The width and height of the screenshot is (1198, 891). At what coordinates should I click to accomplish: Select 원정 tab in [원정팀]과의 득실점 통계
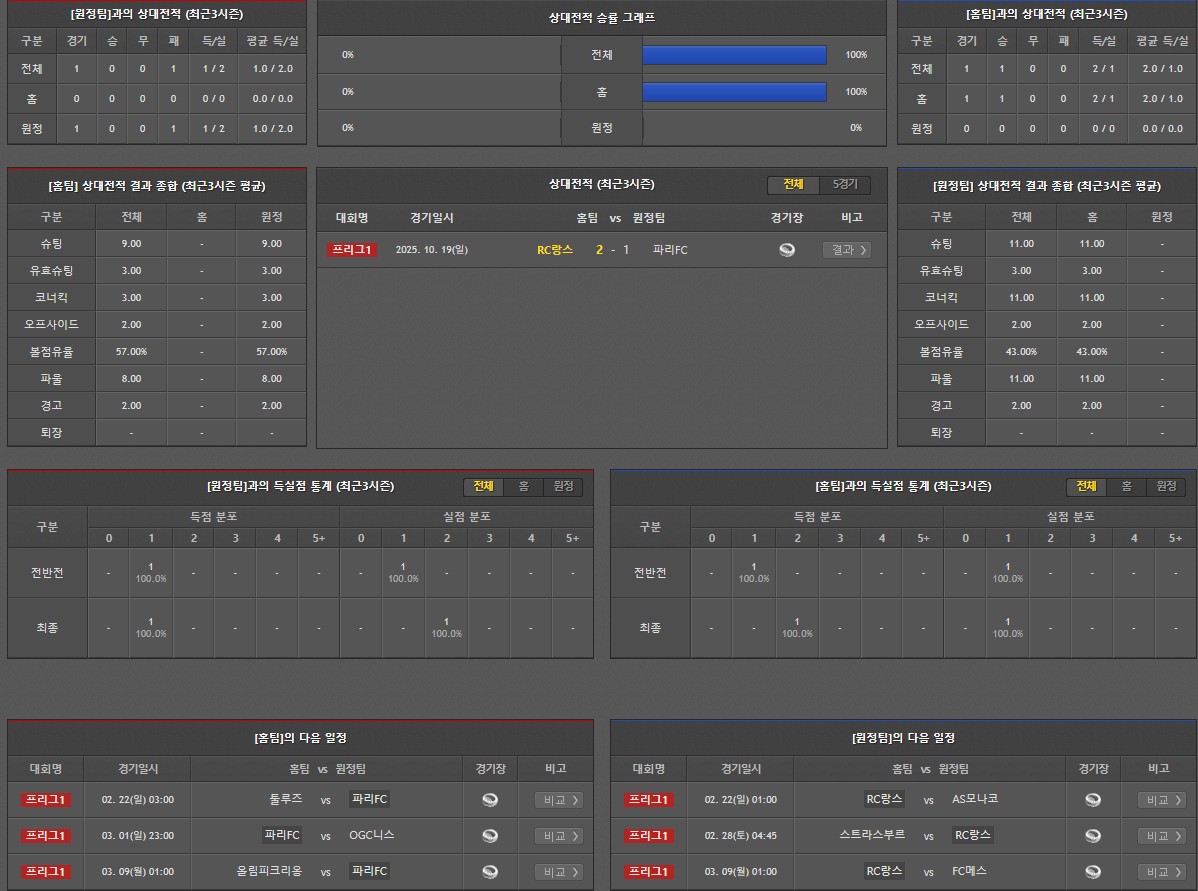[x=563, y=486]
